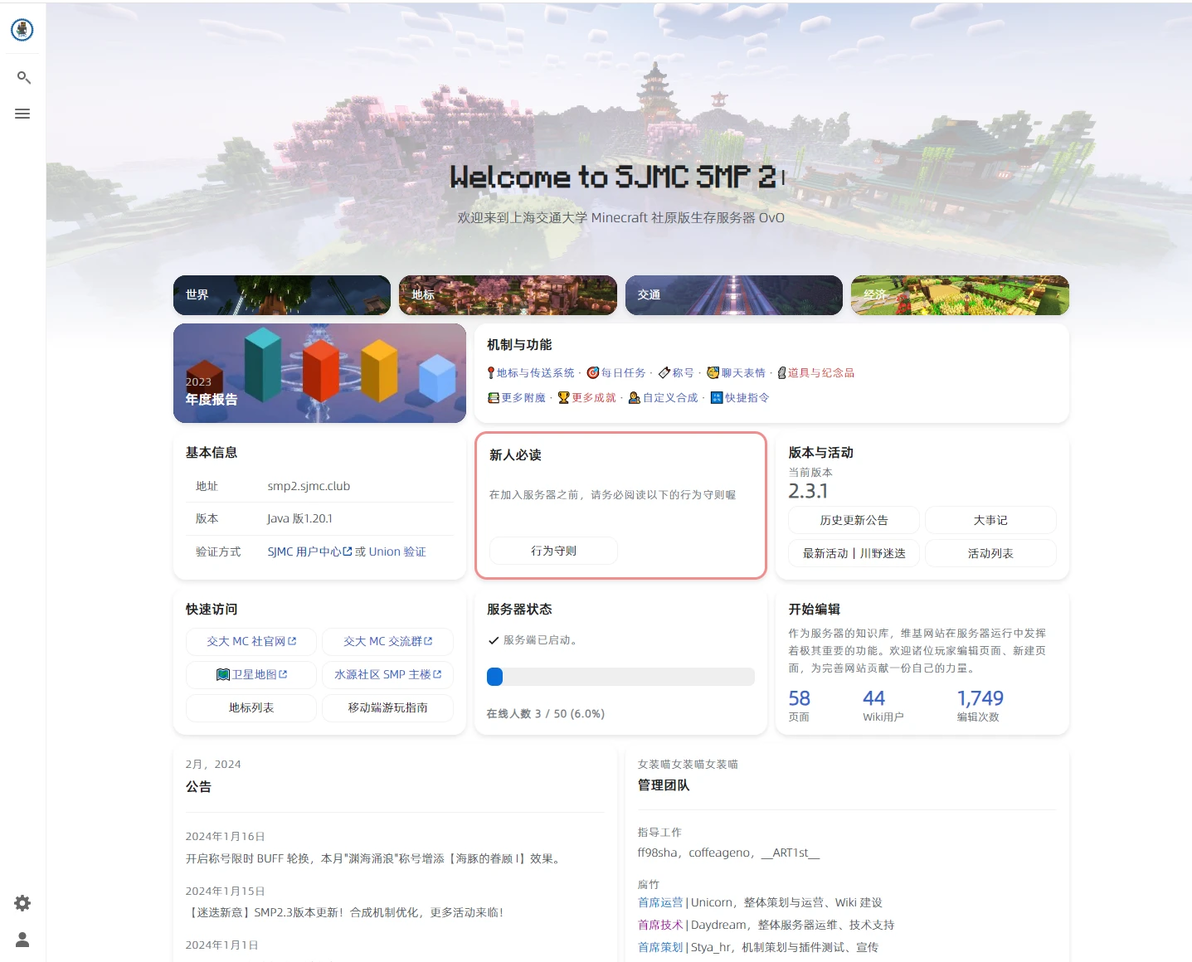The image size is (1192, 962).
Task: Open the 自定义合成 link
Action: 670,398
